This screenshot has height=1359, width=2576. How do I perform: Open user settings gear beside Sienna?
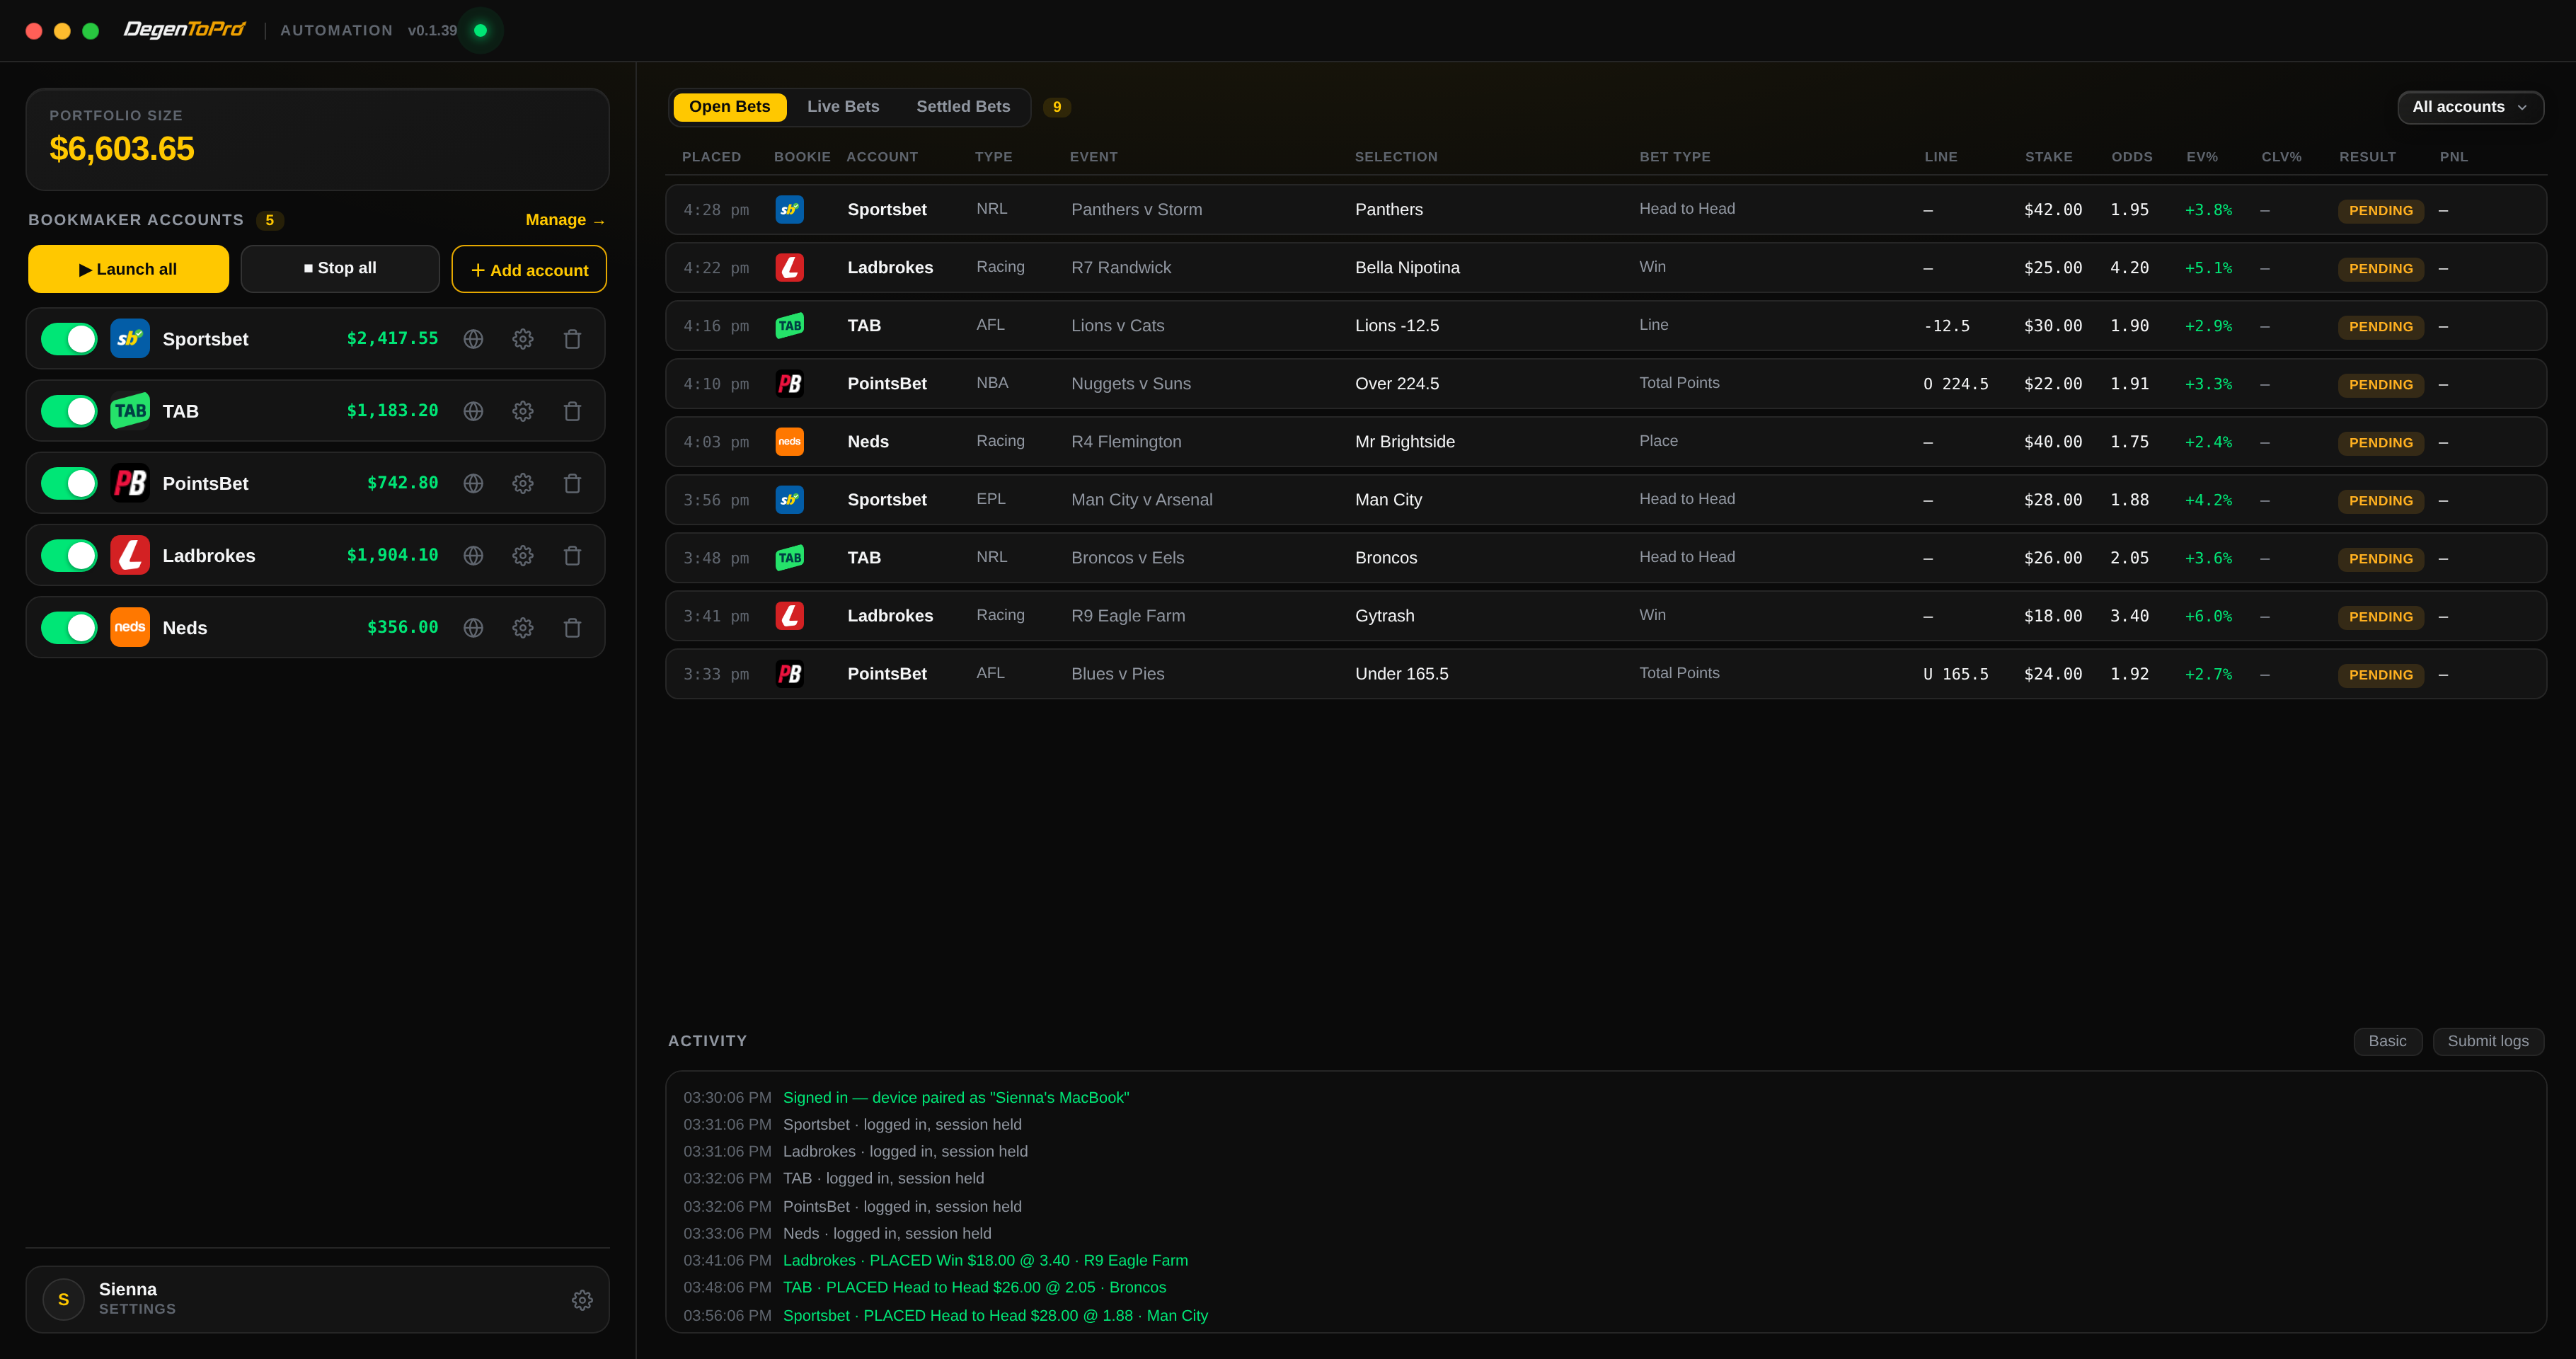pos(582,1299)
